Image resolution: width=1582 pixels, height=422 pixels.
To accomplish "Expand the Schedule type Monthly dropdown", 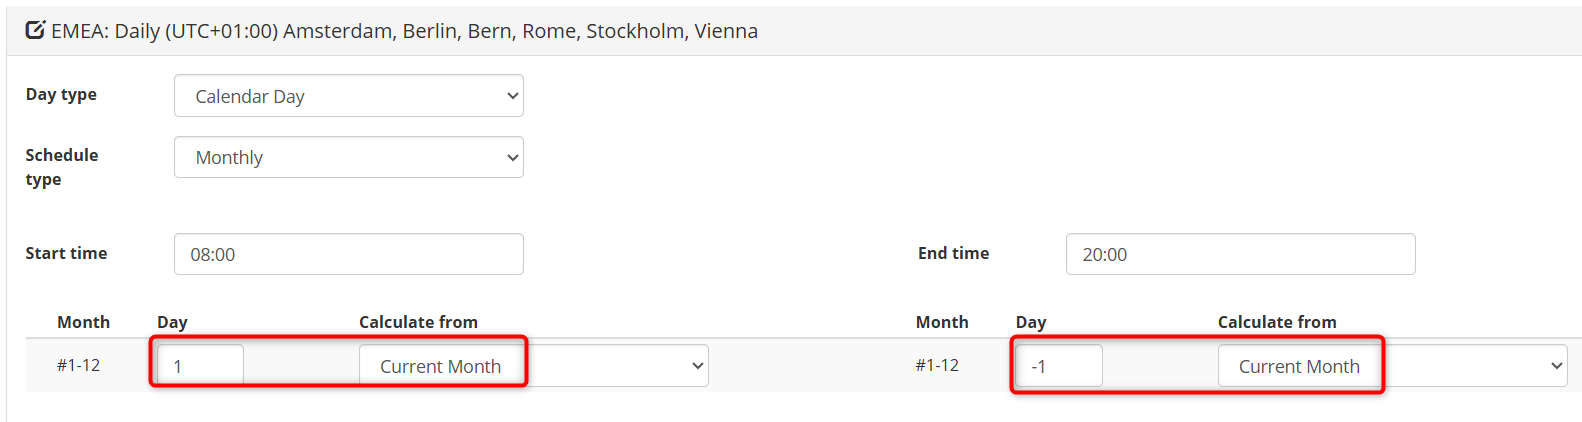I will point(348,157).
